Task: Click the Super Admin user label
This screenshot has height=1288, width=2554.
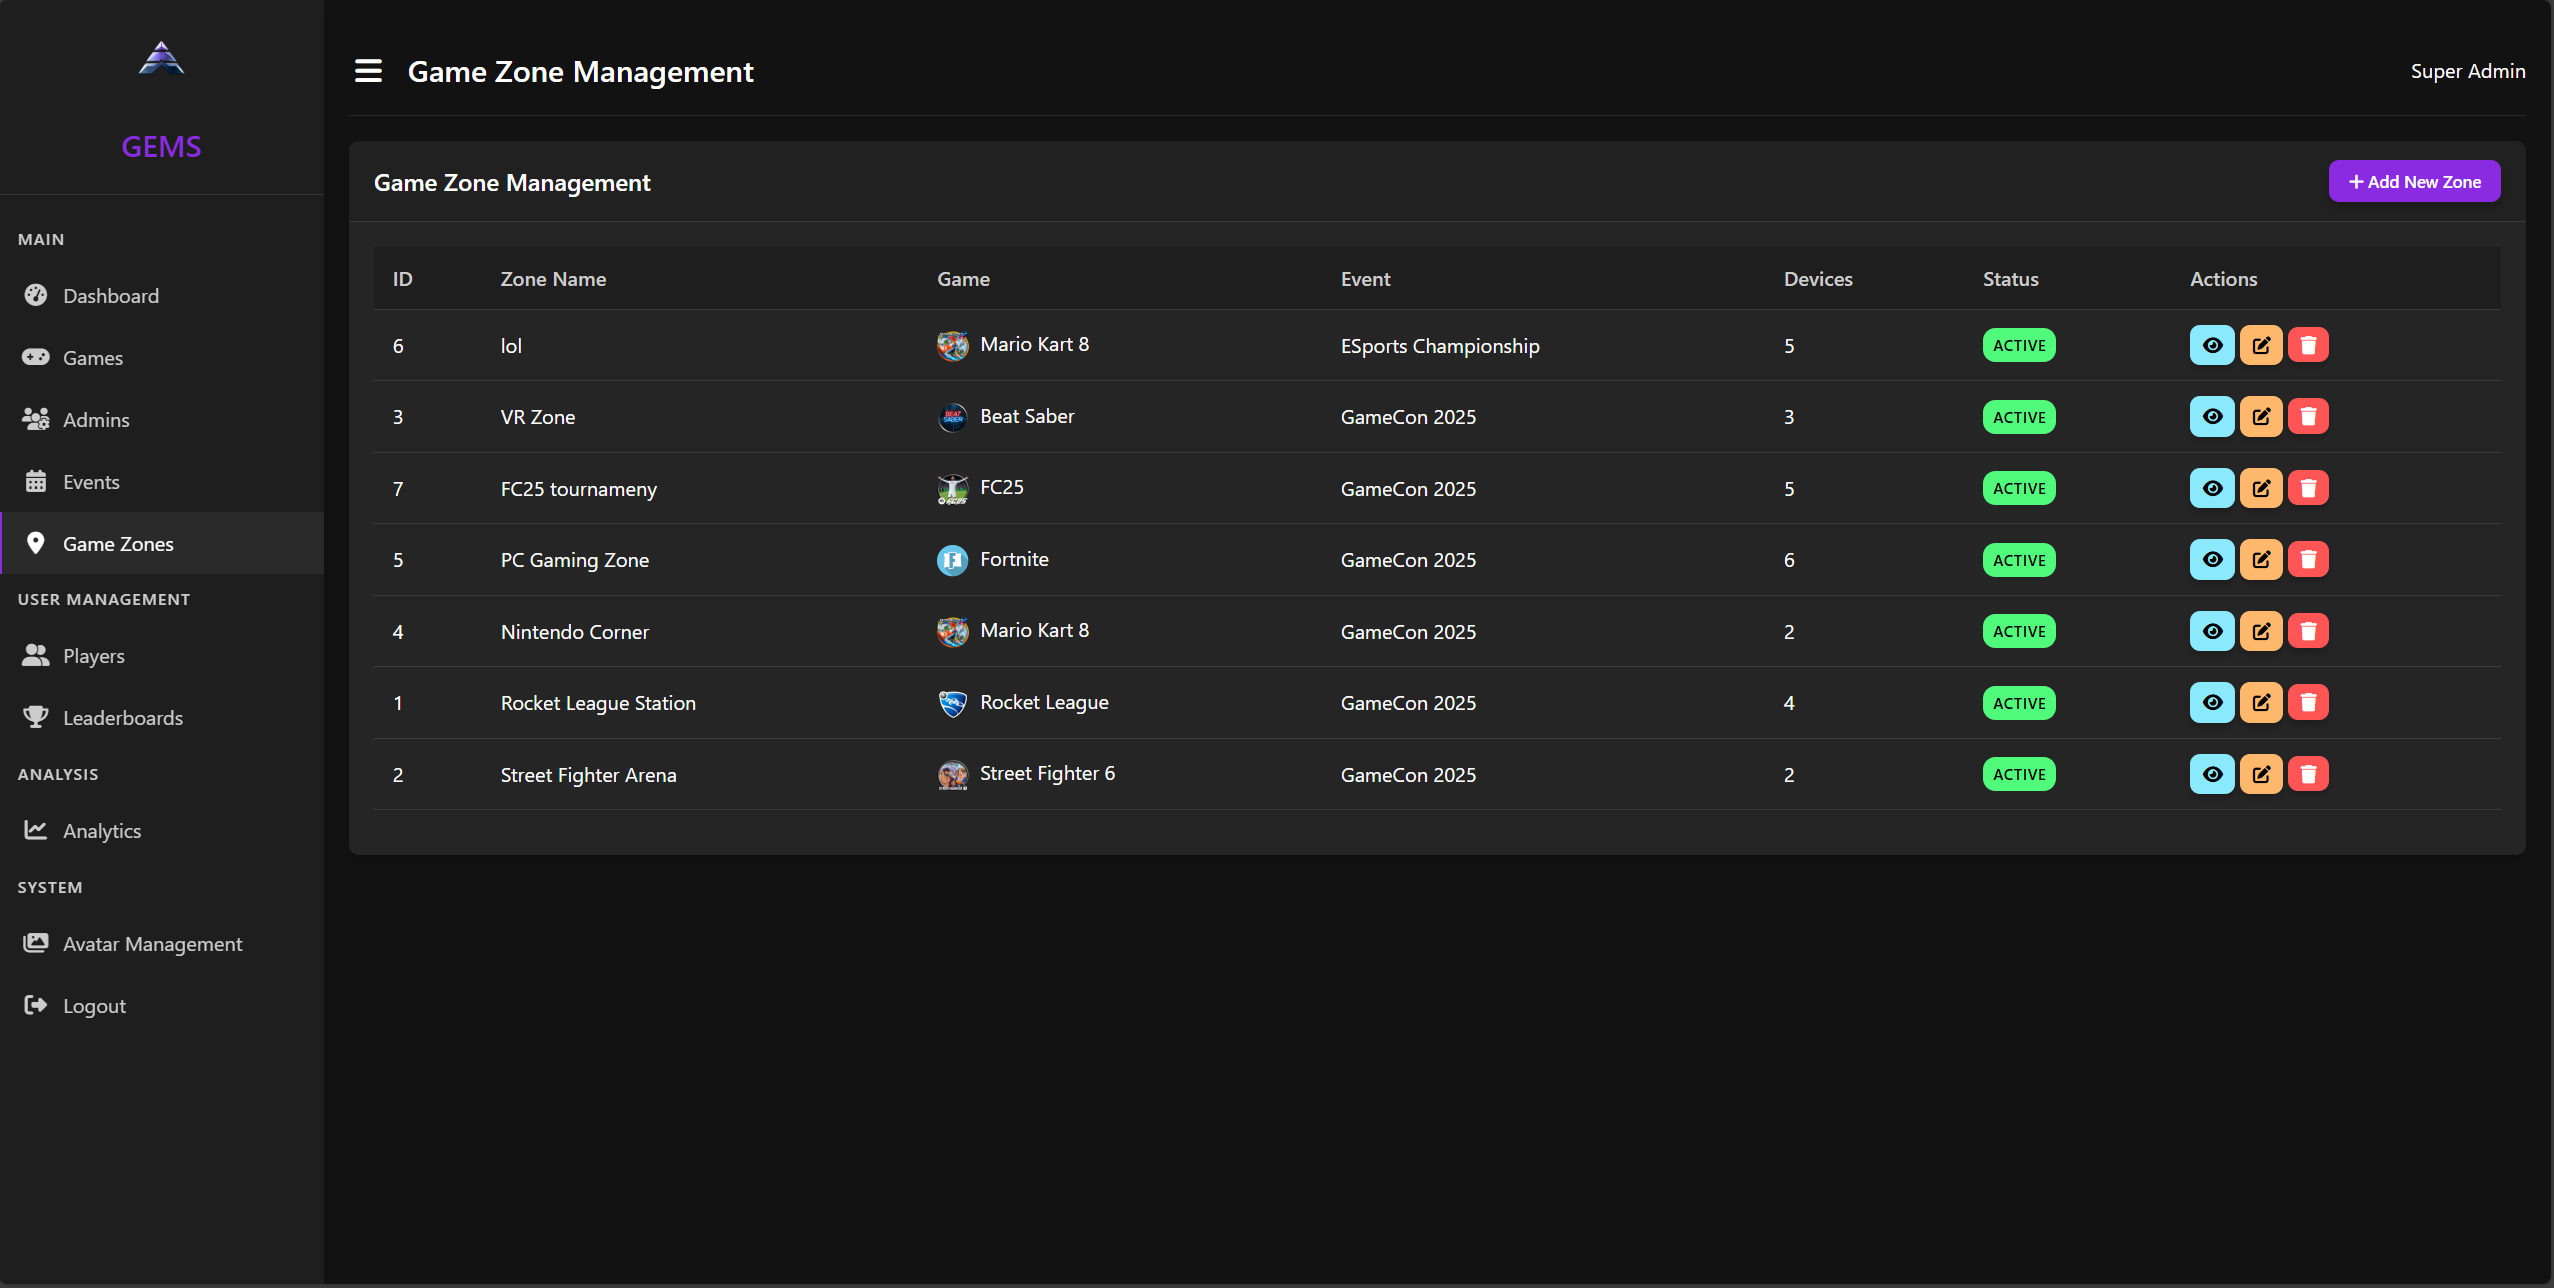Action: pos(2467,71)
